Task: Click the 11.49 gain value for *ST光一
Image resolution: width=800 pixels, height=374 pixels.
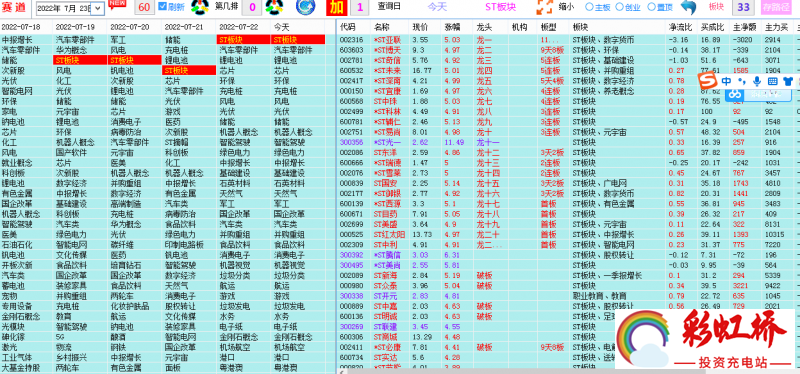Action: pos(454,142)
